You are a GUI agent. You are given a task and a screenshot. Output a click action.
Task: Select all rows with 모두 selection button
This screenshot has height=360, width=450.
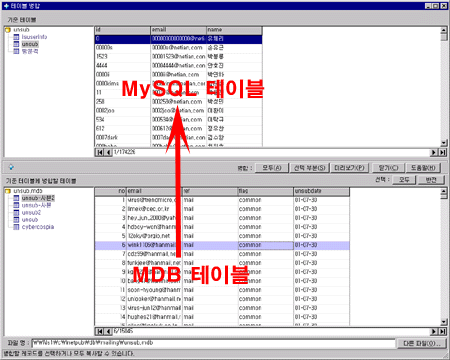(x=404, y=180)
